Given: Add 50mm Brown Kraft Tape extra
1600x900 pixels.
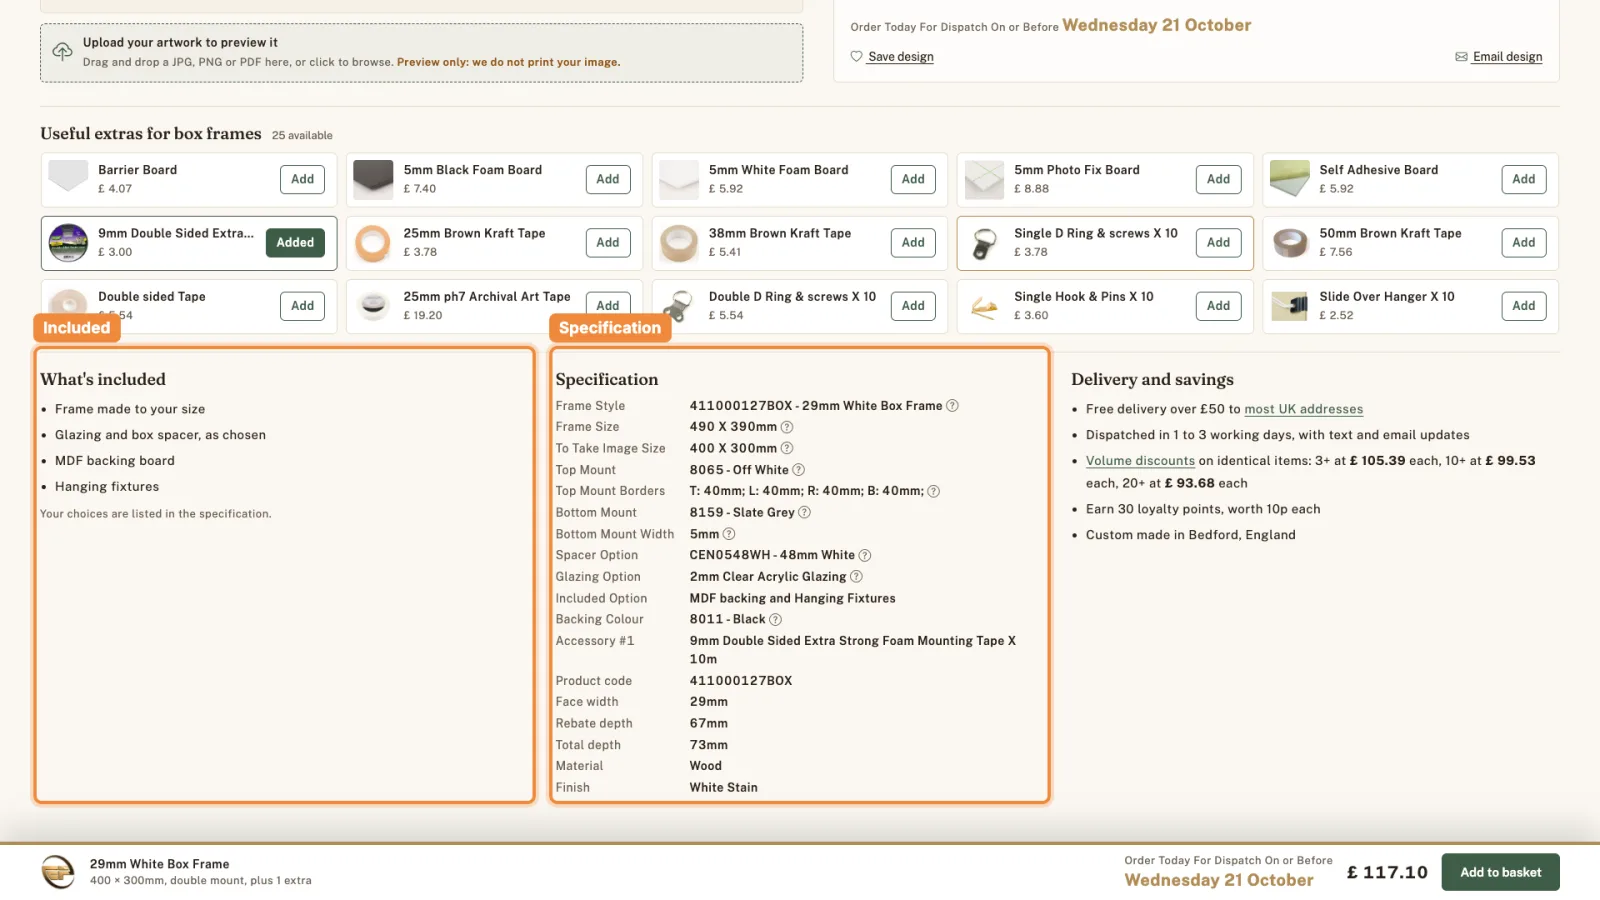Looking at the screenshot, I should 1523,243.
